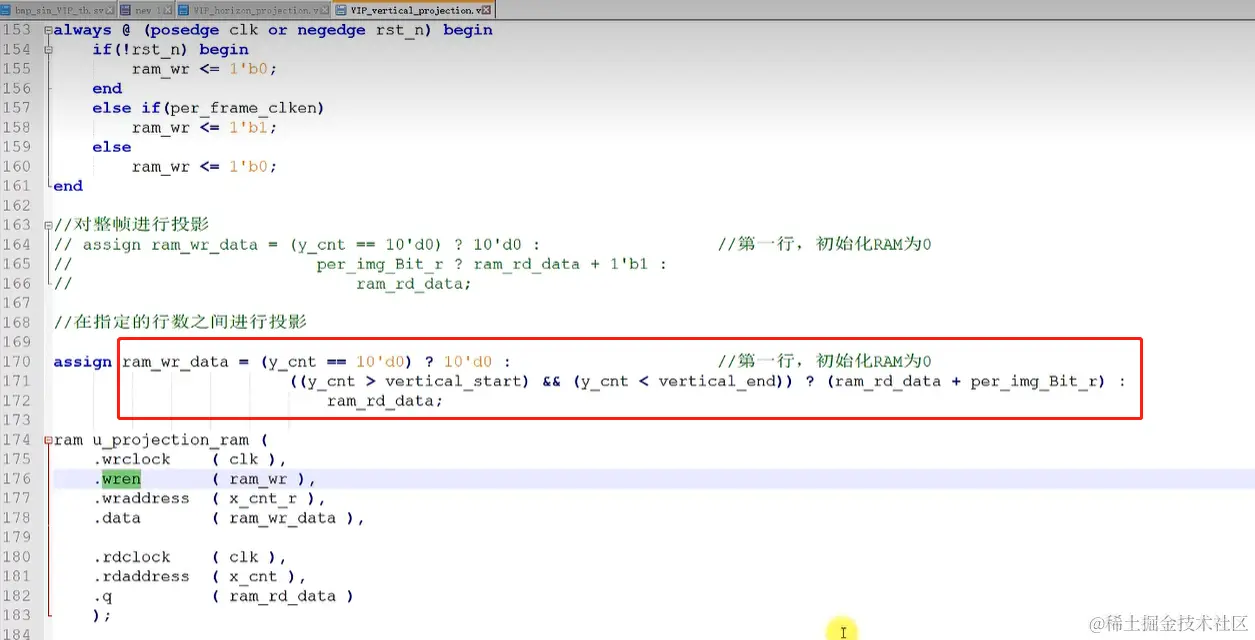This screenshot has width=1255, height=640.
Task: Collapse the comment block at line 163
Action: [x=48, y=225]
